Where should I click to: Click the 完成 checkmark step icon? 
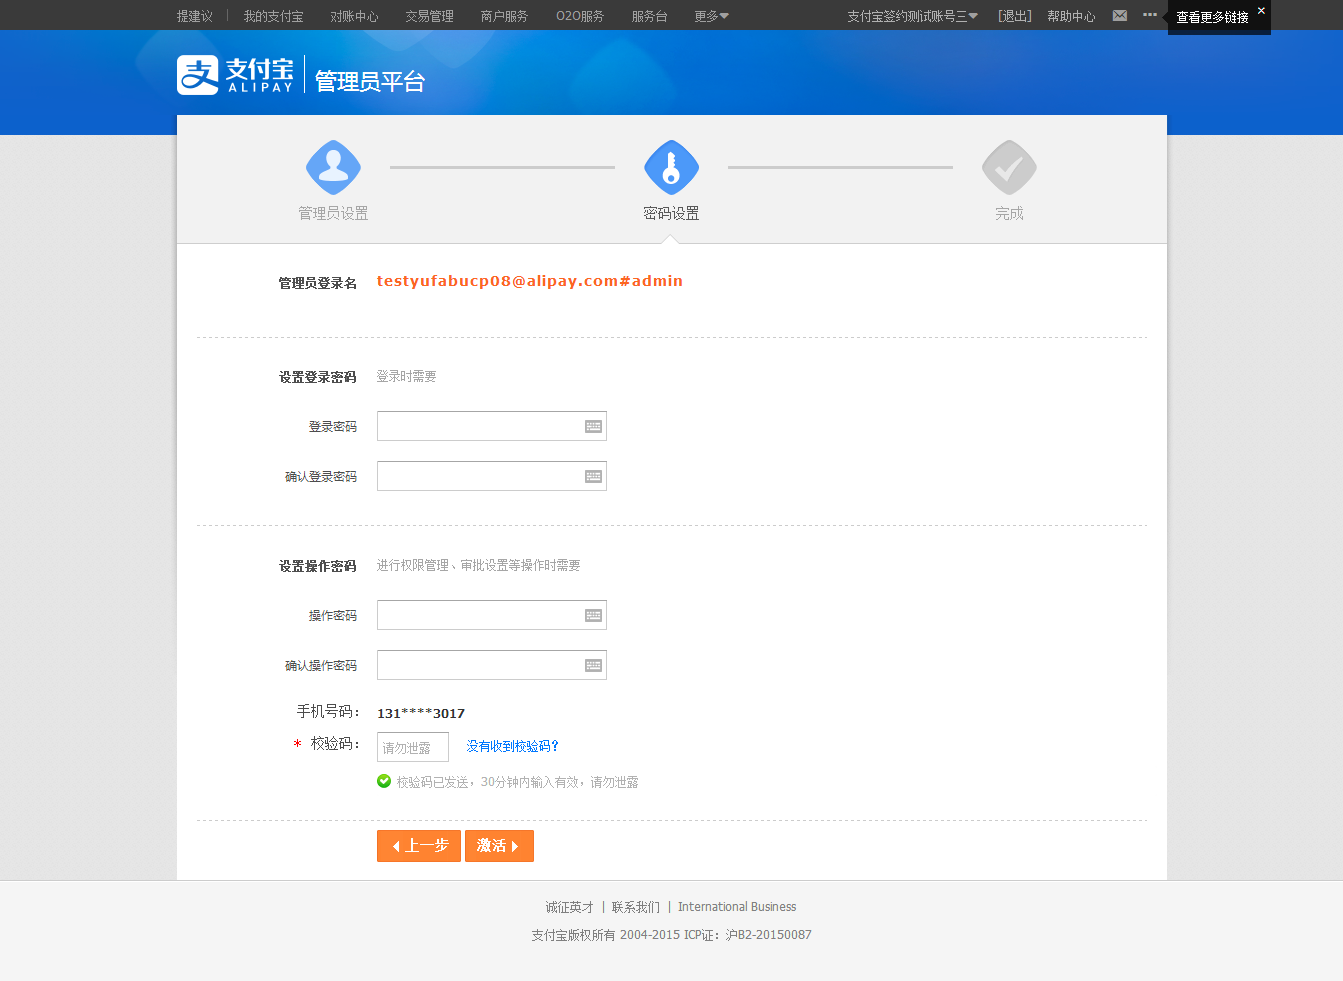pyautogui.click(x=1009, y=167)
